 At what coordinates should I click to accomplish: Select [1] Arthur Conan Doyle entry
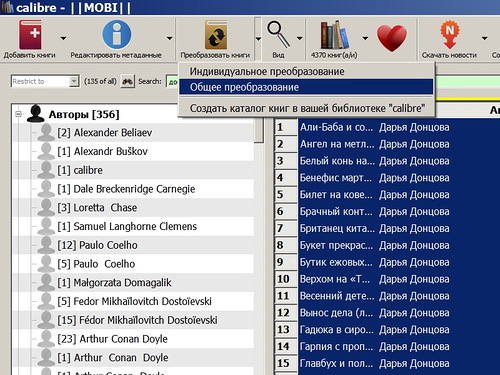point(113,357)
